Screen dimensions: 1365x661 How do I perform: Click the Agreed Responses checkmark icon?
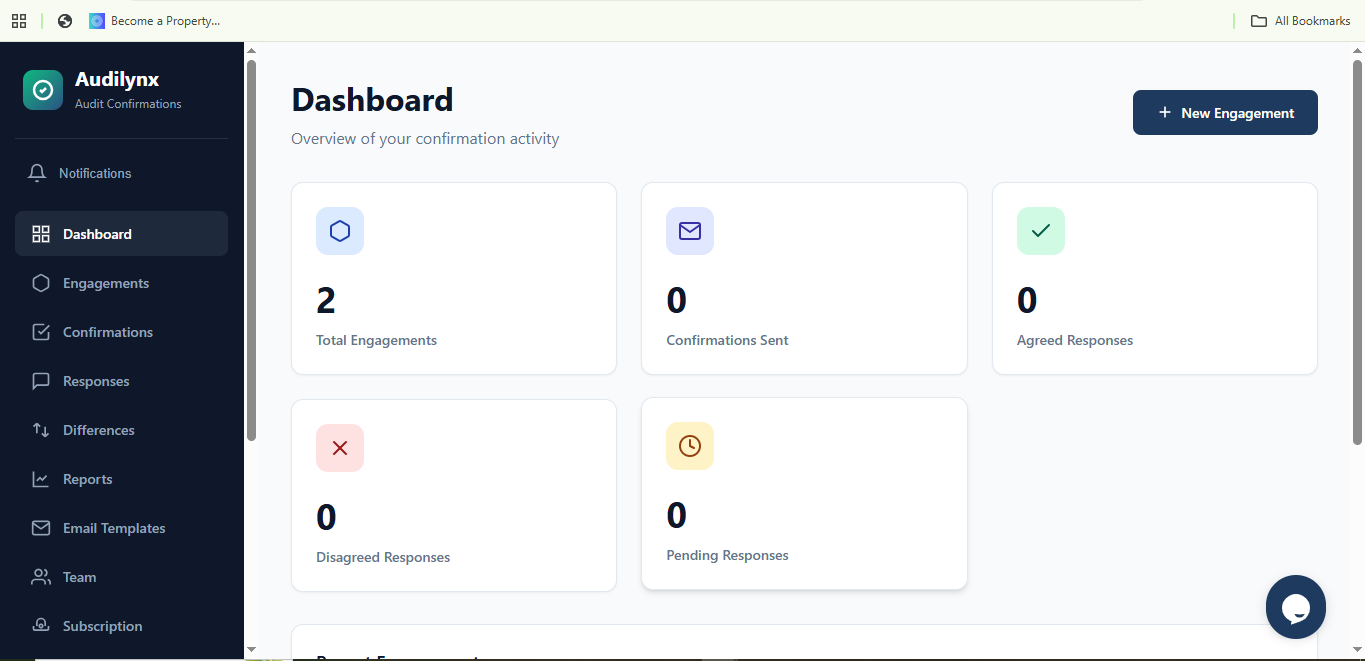1041,231
